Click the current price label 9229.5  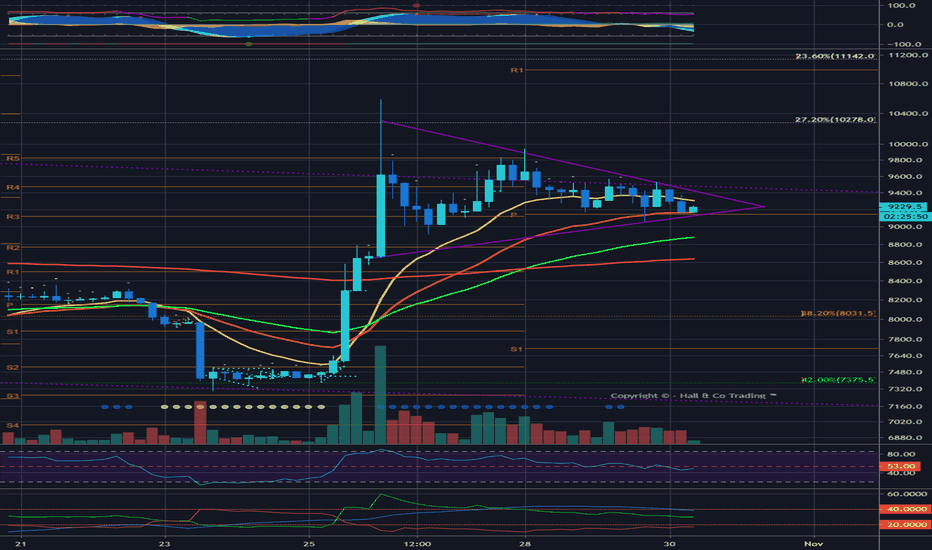pyautogui.click(x=903, y=206)
